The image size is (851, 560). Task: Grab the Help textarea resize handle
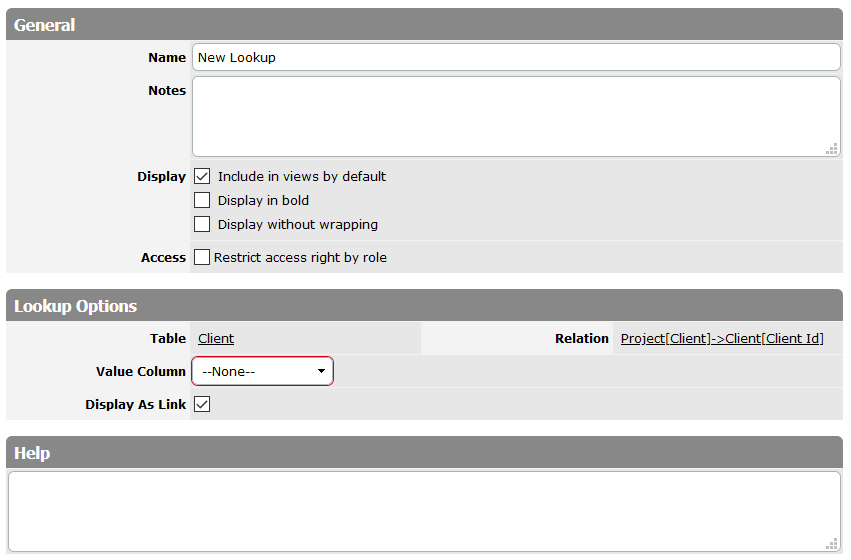click(831, 544)
